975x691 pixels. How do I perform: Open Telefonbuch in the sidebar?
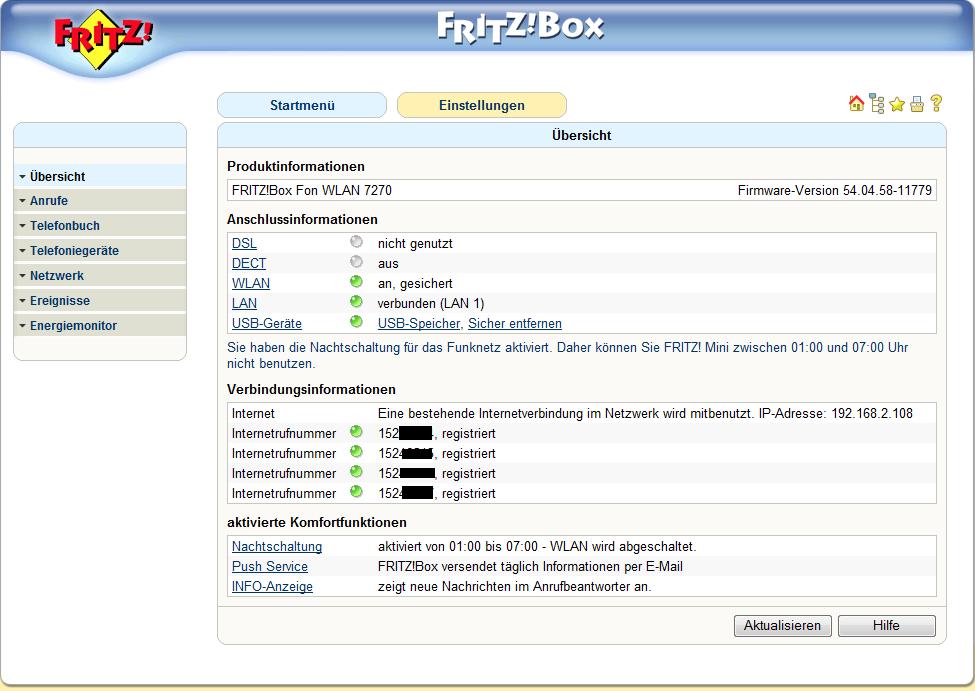pyautogui.click(x=100, y=226)
